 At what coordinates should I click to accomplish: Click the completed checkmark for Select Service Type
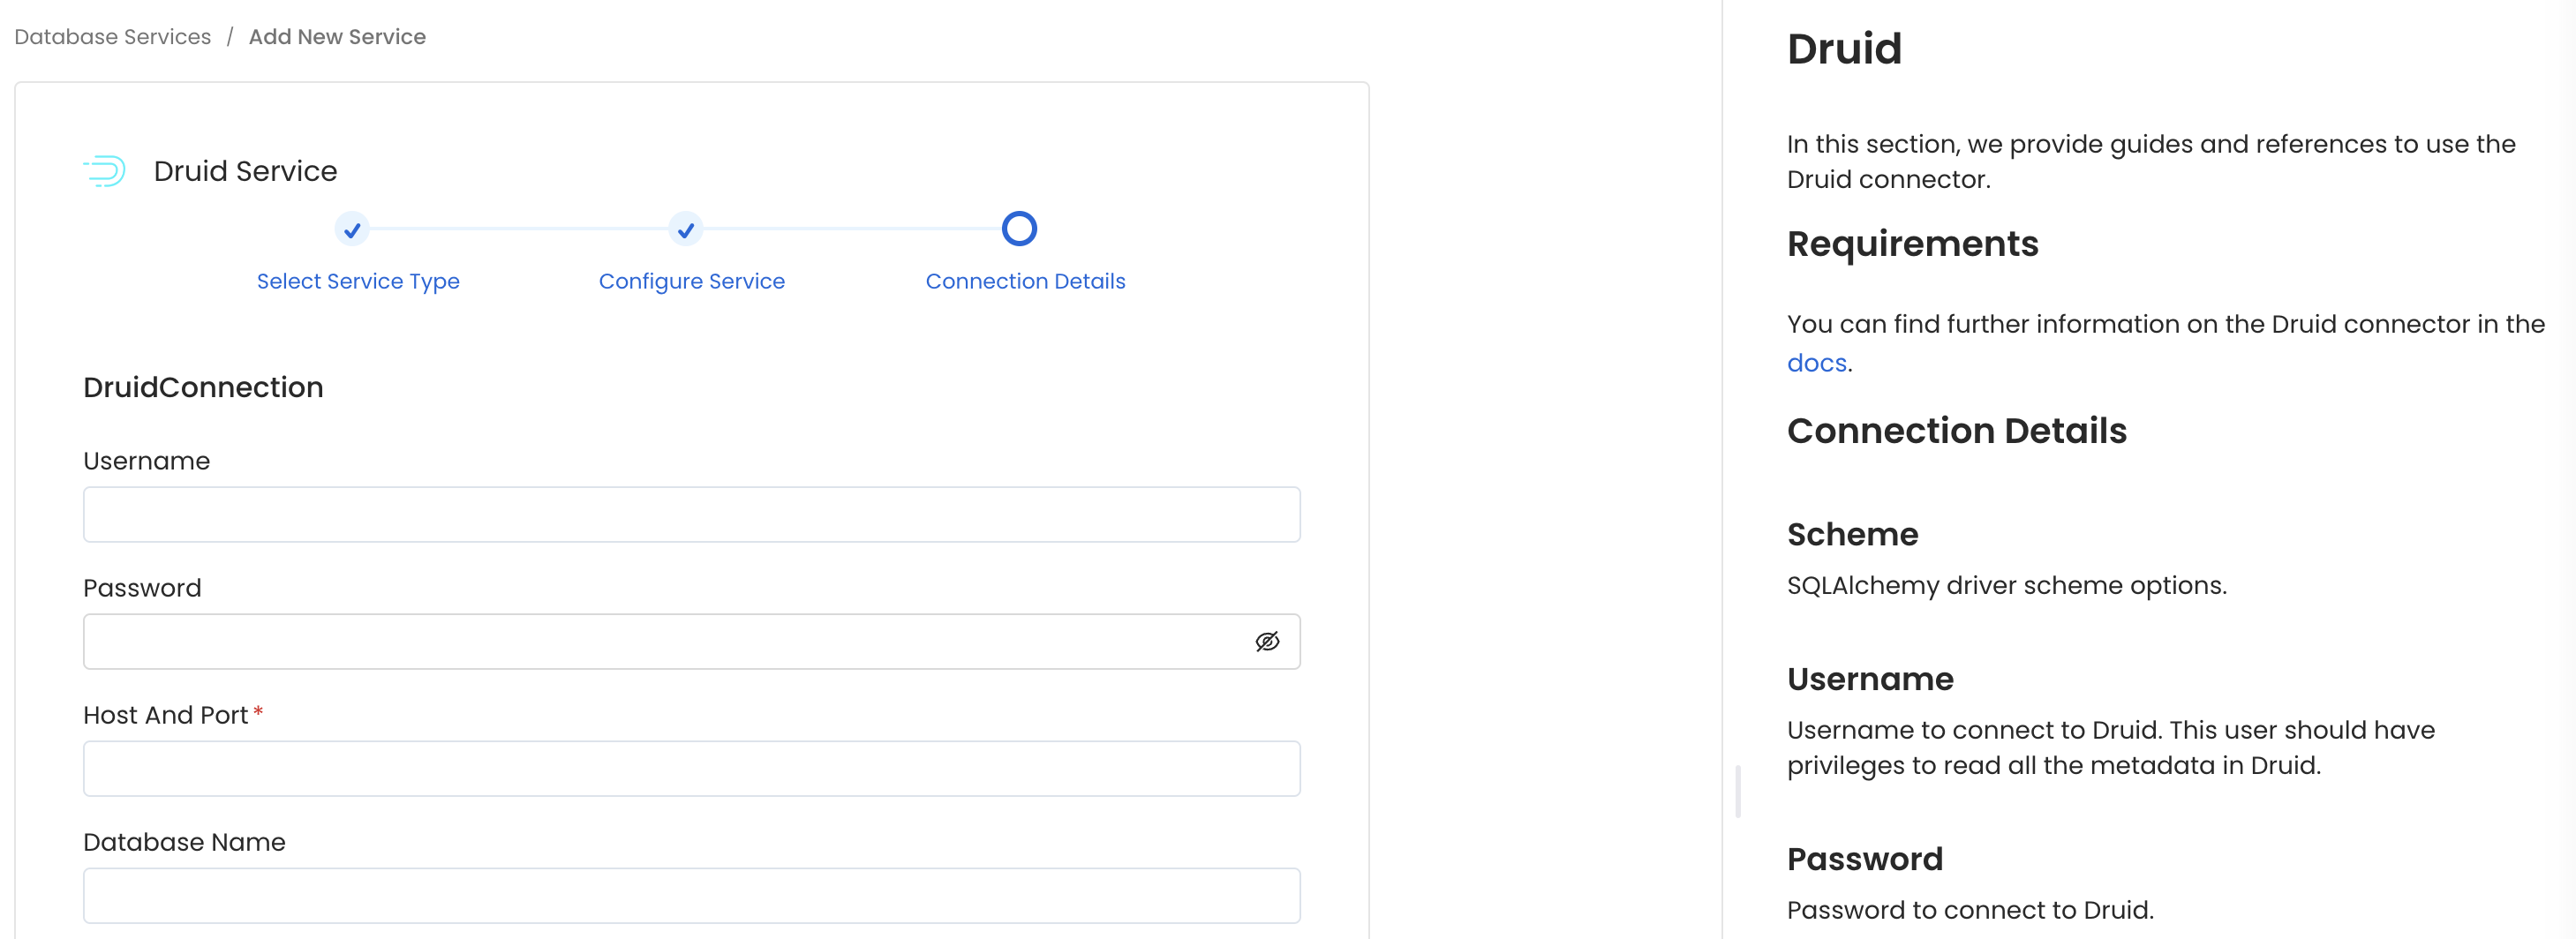(351, 229)
